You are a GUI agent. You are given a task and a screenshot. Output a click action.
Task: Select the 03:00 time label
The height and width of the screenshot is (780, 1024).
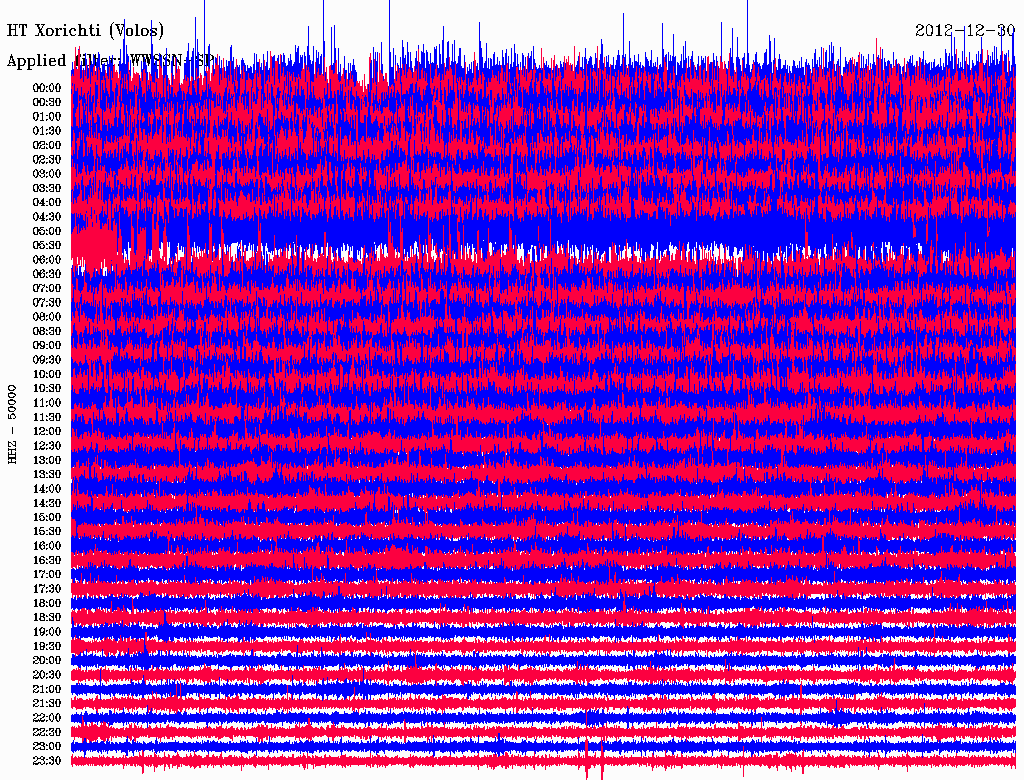[47, 174]
